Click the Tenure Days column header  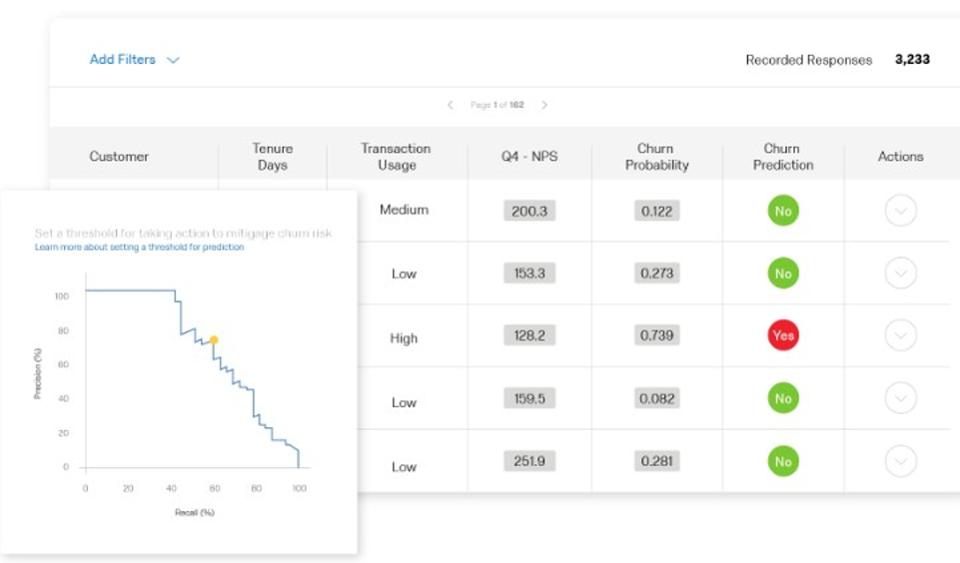click(272, 157)
